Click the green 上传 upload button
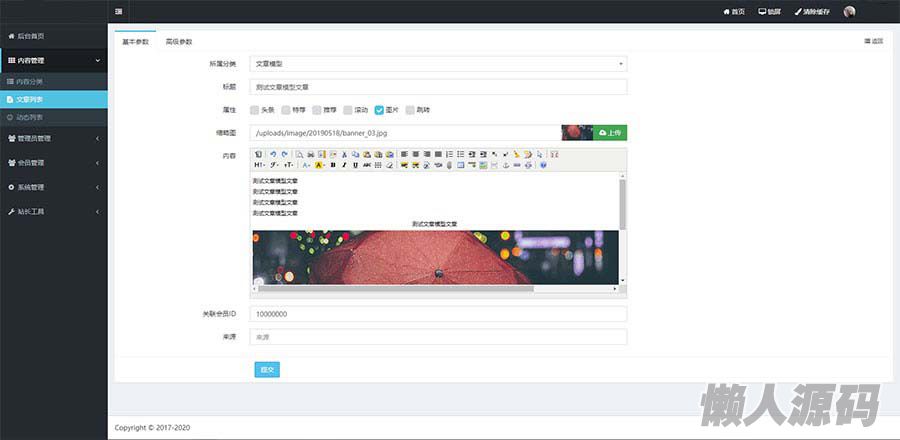 pos(610,133)
